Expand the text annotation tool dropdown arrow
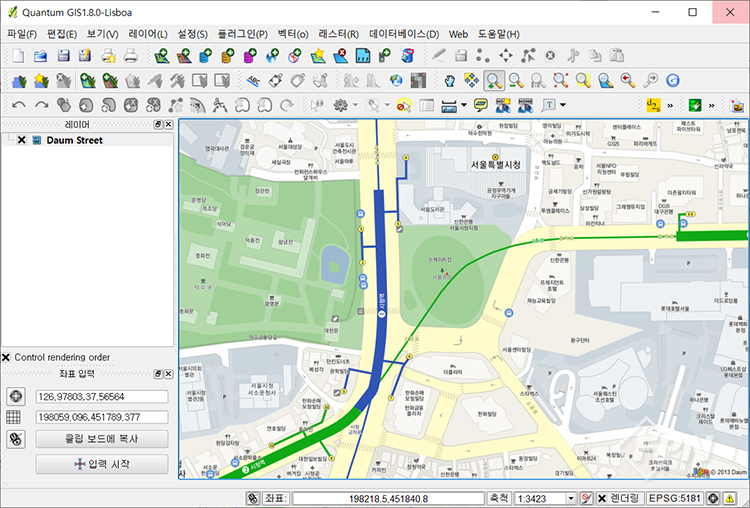The width and height of the screenshot is (750, 508). pos(563,105)
